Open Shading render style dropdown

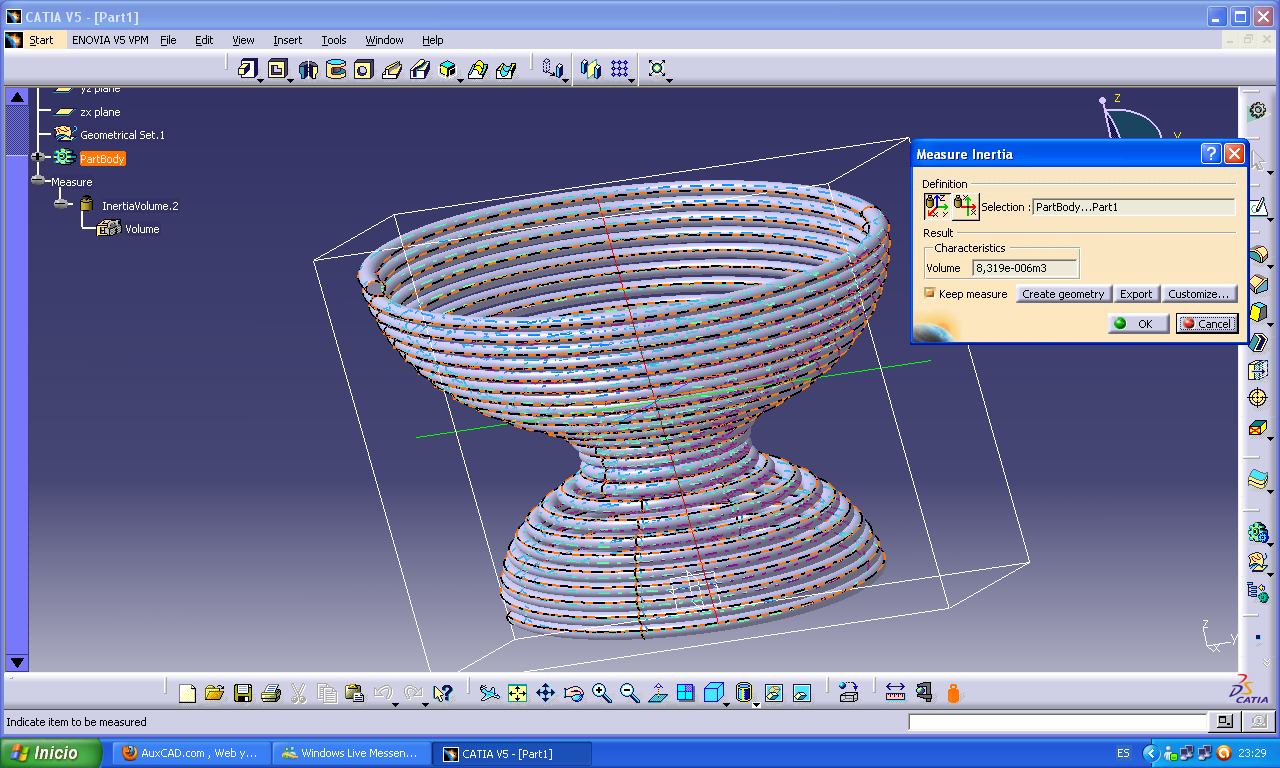[756, 703]
